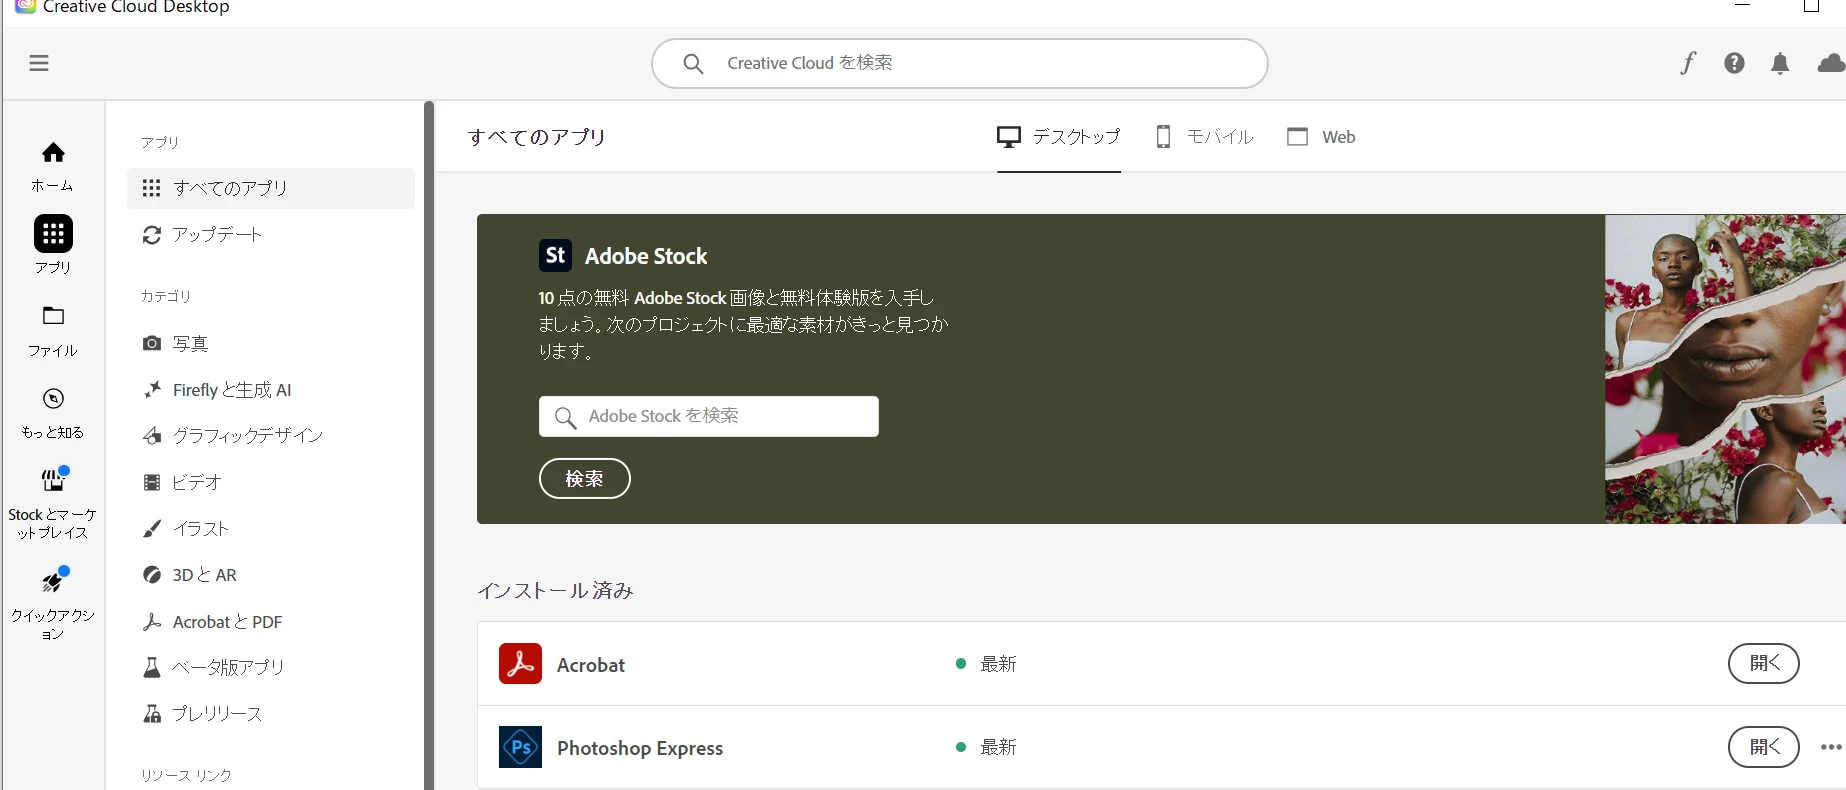Click the Photoshop Express app icon
Image resolution: width=1846 pixels, height=790 pixels.
(x=520, y=747)
